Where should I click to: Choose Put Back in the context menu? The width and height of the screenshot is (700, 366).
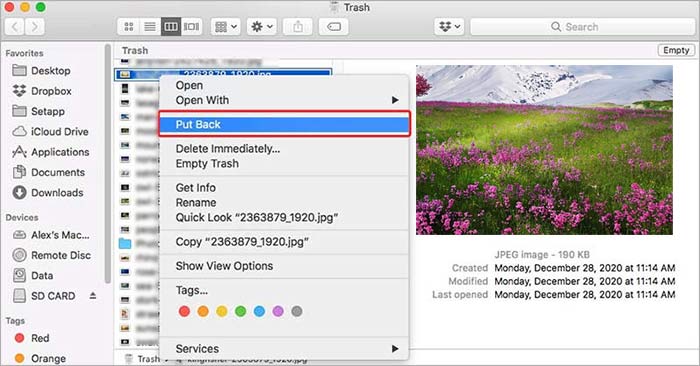coord(284,125)
